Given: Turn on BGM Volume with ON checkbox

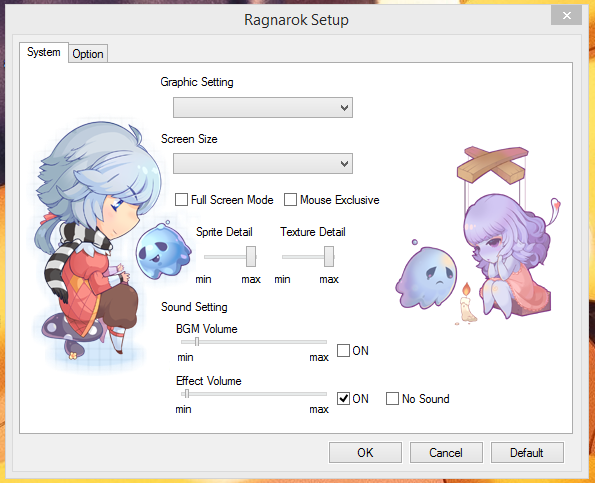Looking at the screenshot, I should click(x=343, y=350).
